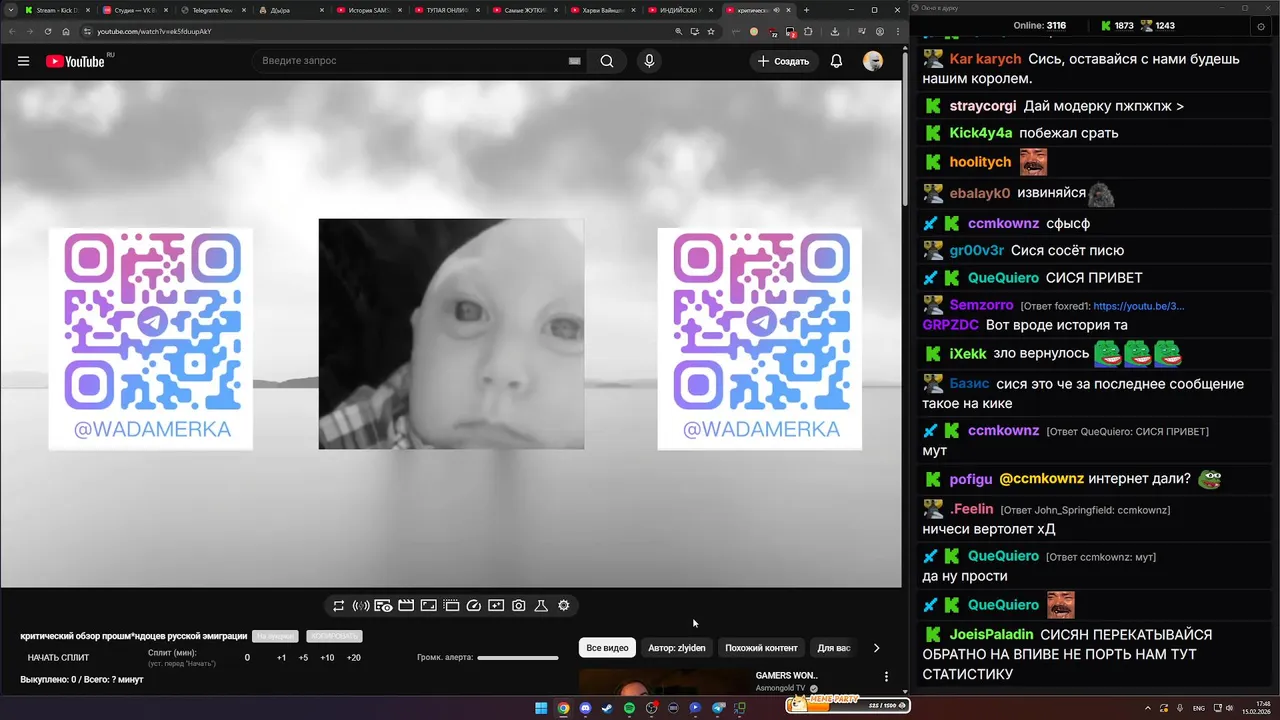Open ENG language switcher in the system tray
This screenshot has width=1280, height=720.
1199,708
